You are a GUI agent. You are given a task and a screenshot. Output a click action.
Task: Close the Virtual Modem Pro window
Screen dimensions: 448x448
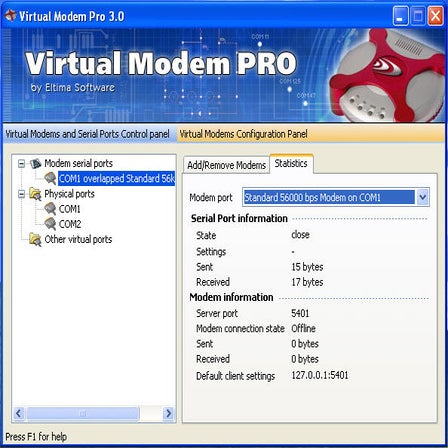point(436,15)
